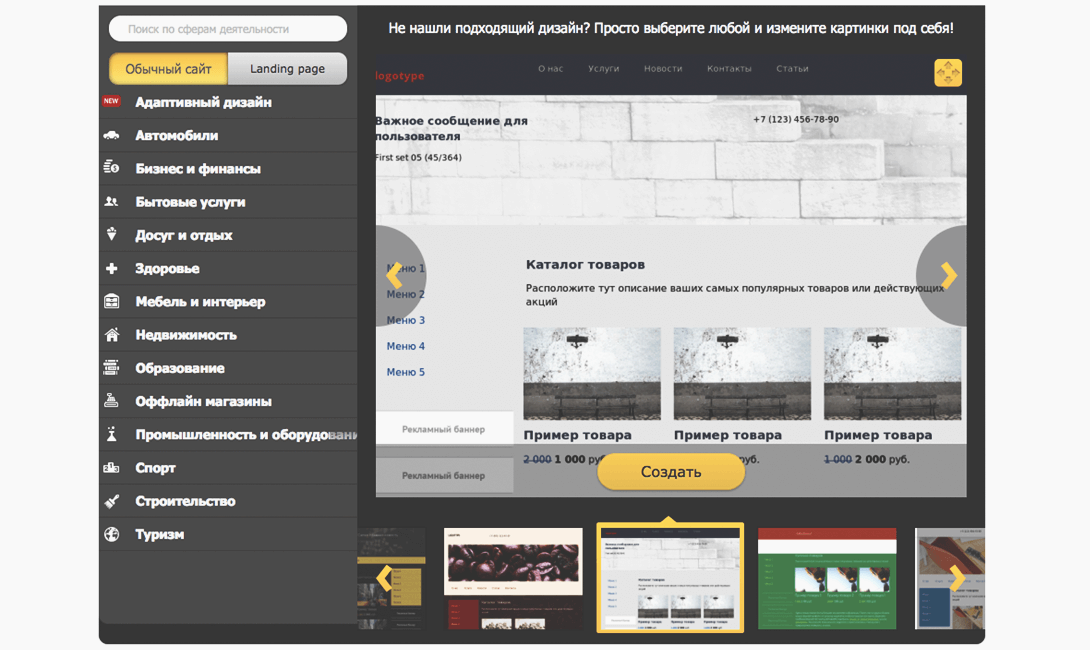Select the Обычный сайт tab

point(168,69)
